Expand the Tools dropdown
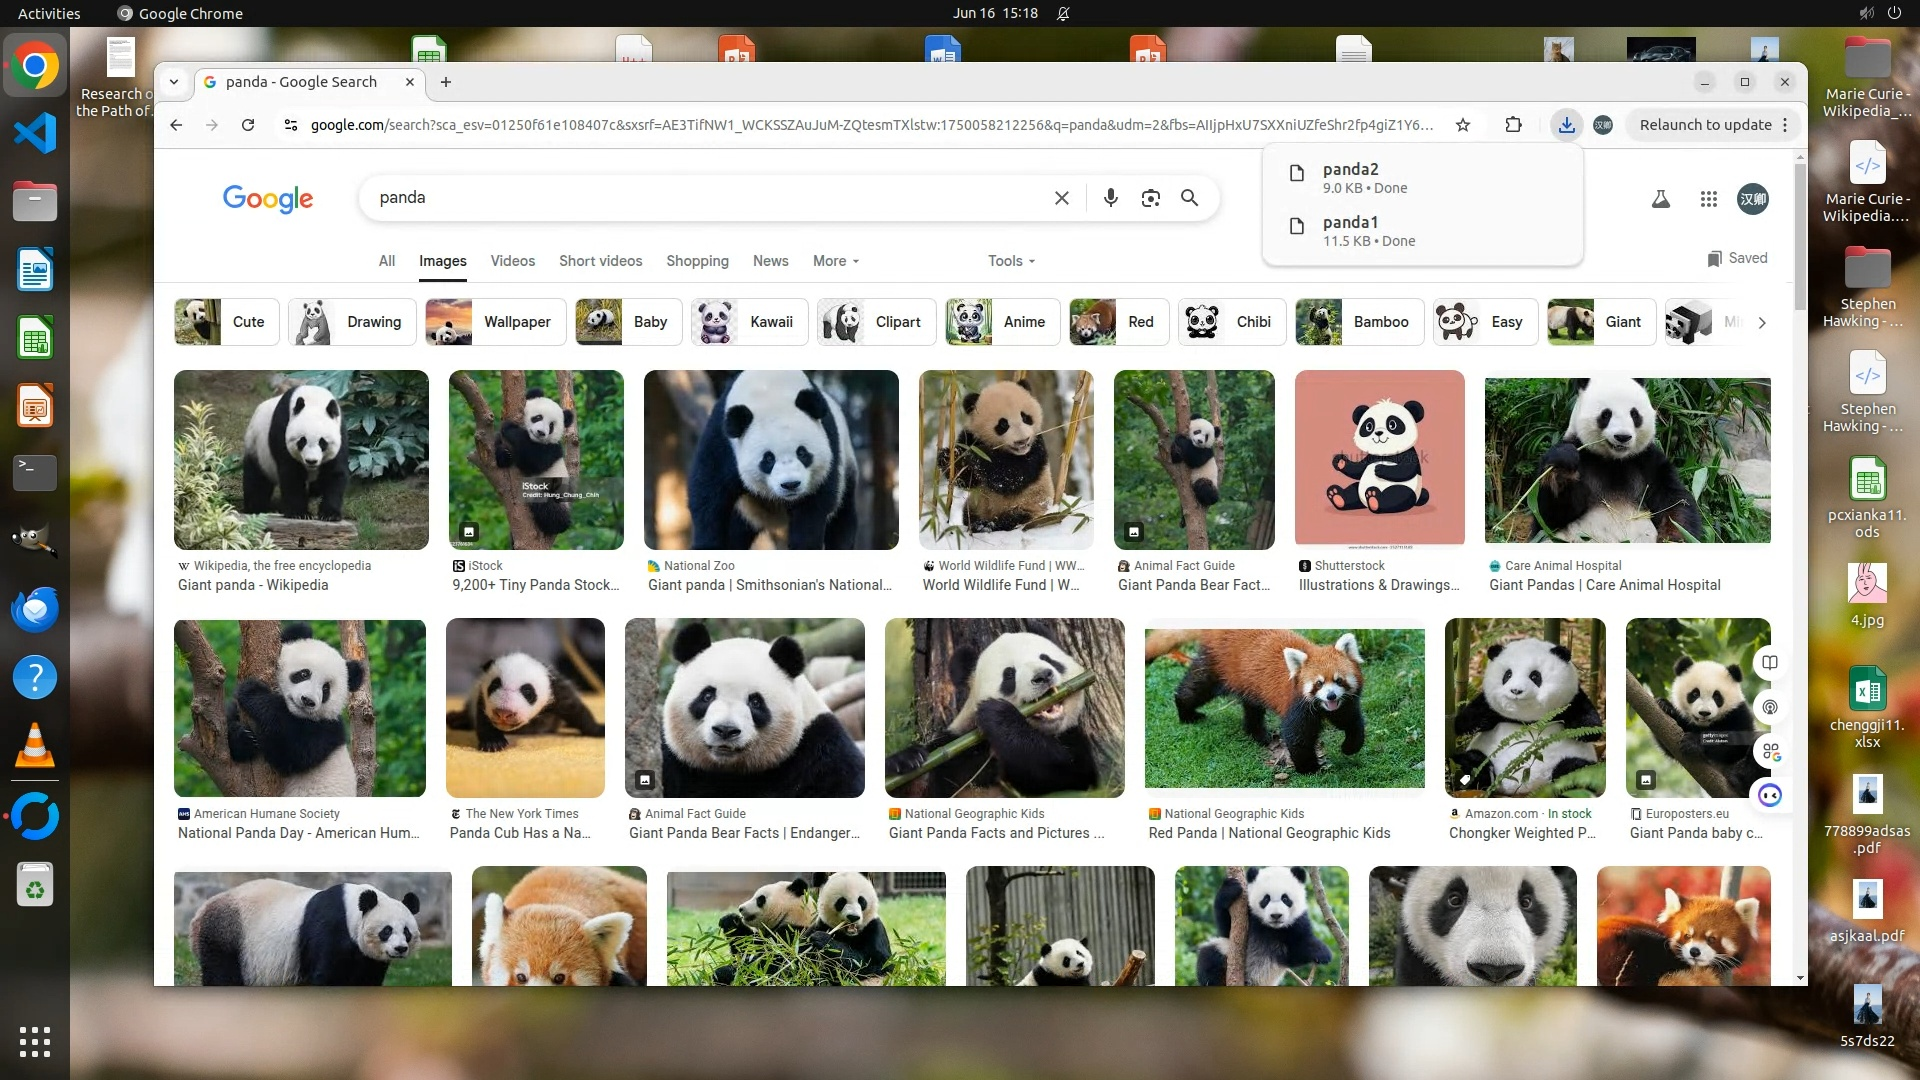This screenshot has width=1920, height=1080. (x=1011, y=261)
